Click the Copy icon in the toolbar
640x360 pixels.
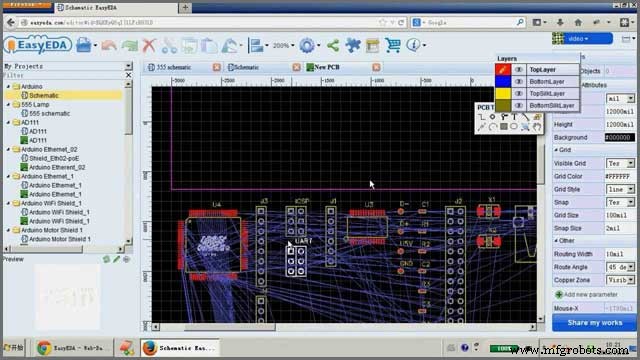point(189,45)
